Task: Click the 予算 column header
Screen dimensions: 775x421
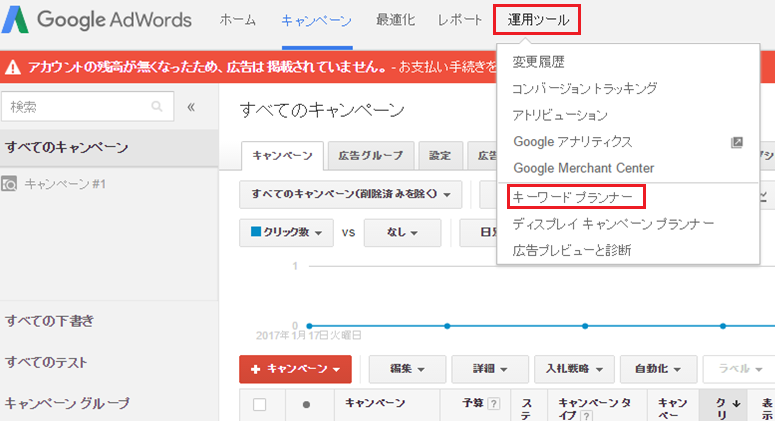Action: pyautogui.click(x=473, y=403)
